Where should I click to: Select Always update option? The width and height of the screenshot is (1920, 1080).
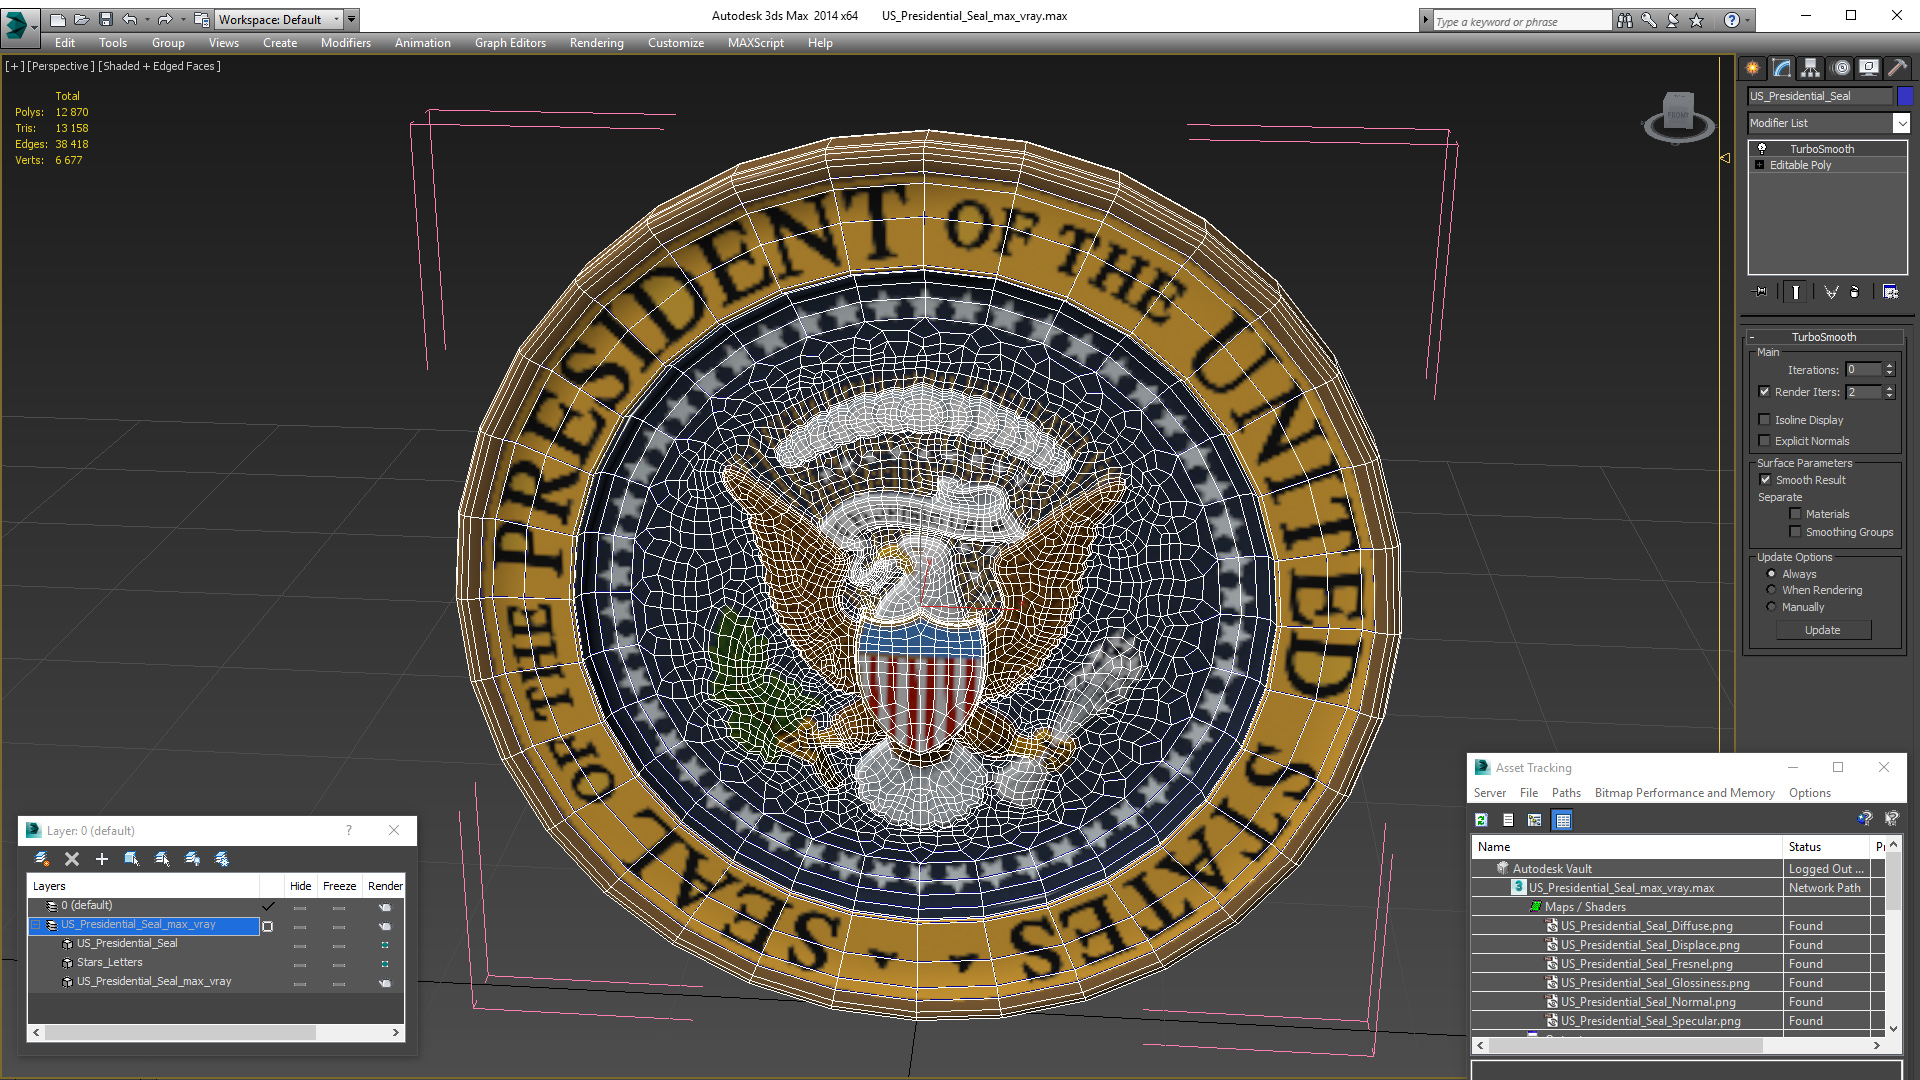[x=1771, y=574]
